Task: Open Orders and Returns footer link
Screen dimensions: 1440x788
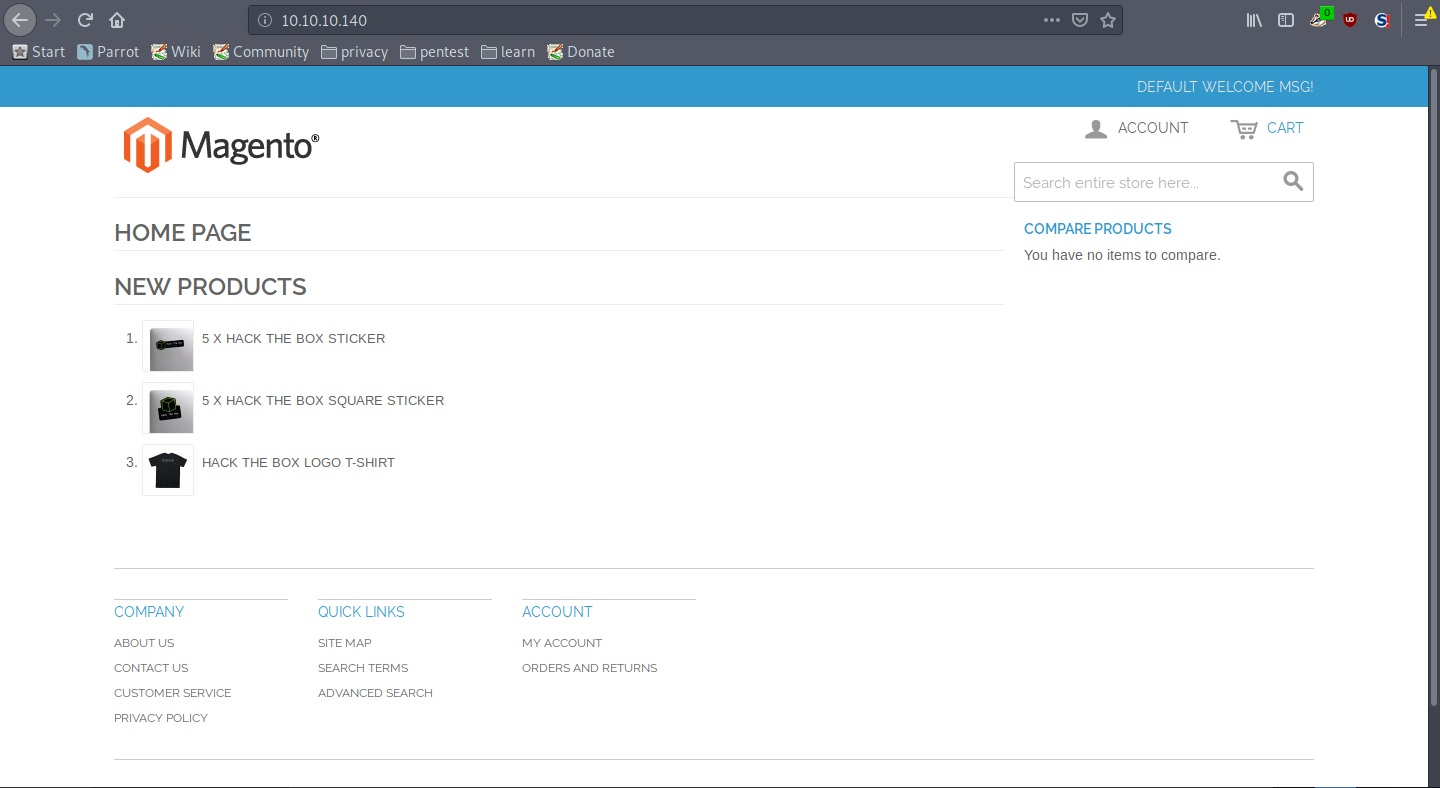Action: point(590,668)
